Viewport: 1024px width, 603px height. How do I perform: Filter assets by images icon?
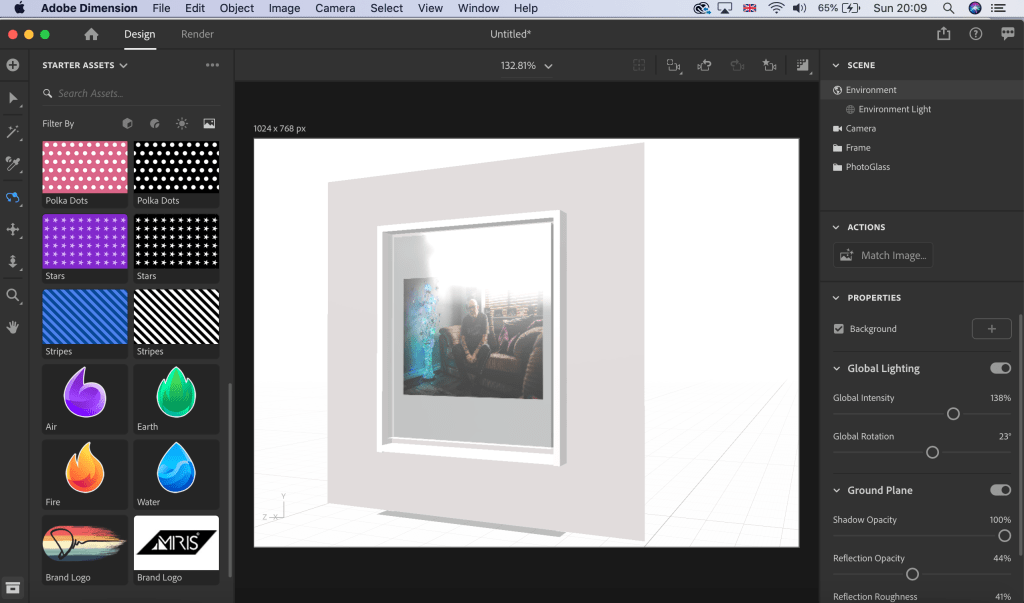[x=209, y=124]
